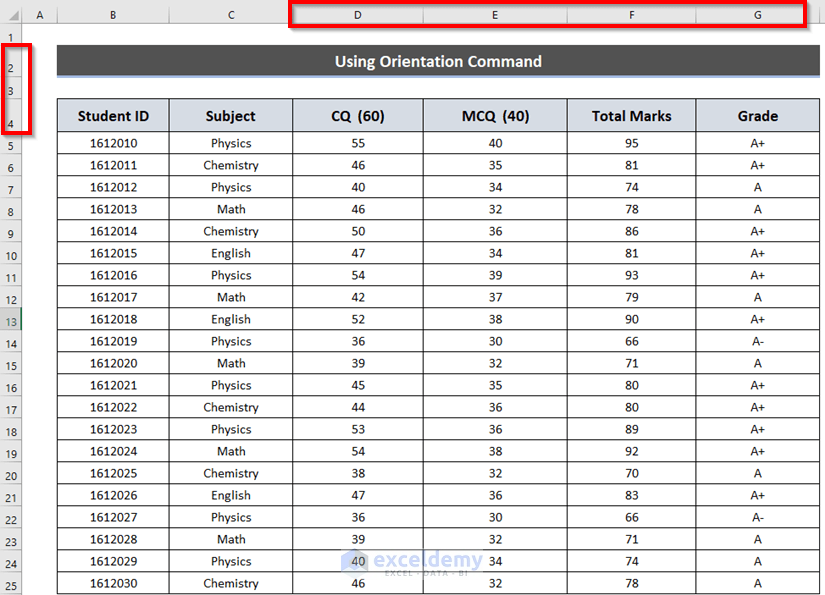Select cell with Student ID 1612030

(x=113, y=583)
